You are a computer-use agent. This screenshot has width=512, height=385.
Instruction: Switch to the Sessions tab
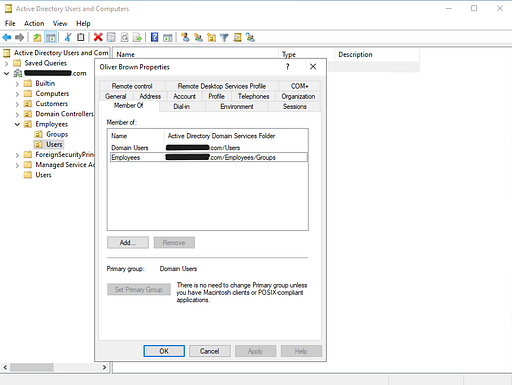[x=295, y=107]
